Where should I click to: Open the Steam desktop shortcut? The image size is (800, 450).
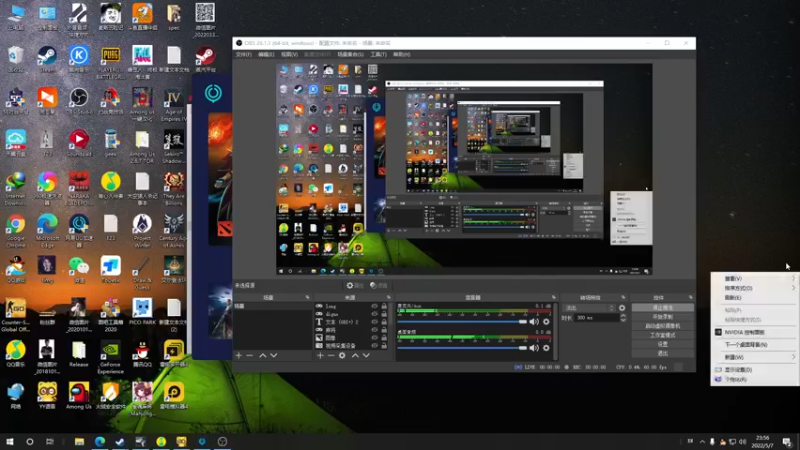47,59
